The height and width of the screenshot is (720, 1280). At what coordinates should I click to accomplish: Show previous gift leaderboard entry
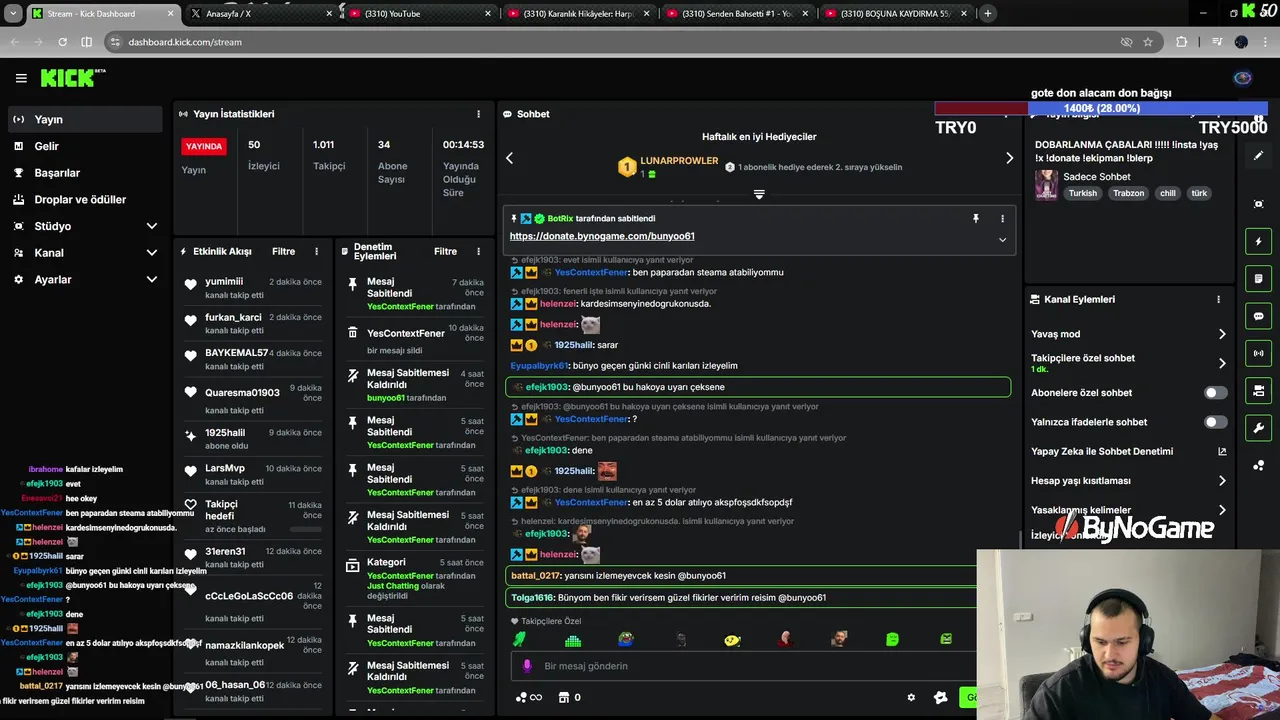pyautogui.click(x=509, y=158)
